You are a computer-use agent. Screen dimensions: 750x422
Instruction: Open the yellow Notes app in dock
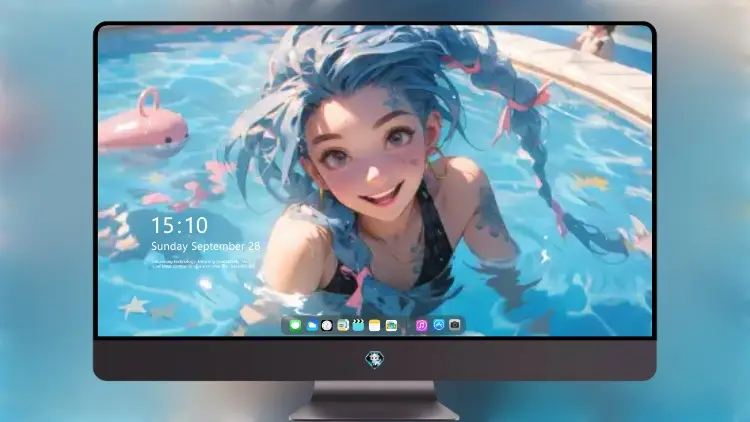(x=375, y=325)
